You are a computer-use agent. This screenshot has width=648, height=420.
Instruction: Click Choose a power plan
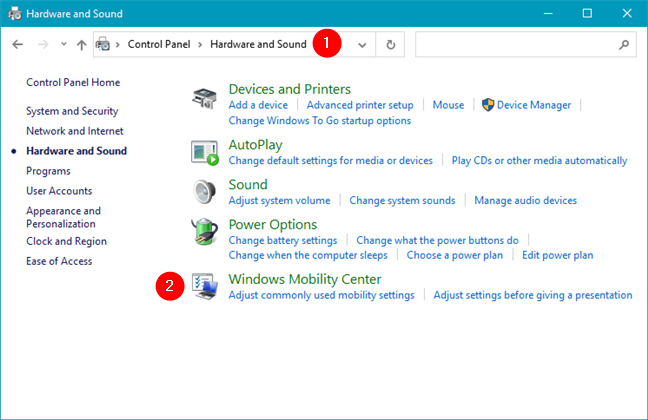click(455, 255)
